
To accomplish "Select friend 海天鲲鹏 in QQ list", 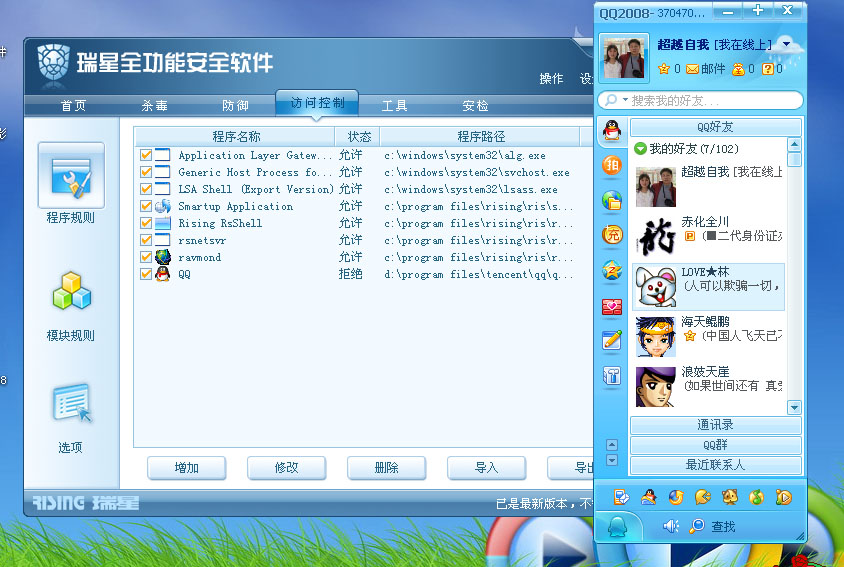I will coord(708,337).
